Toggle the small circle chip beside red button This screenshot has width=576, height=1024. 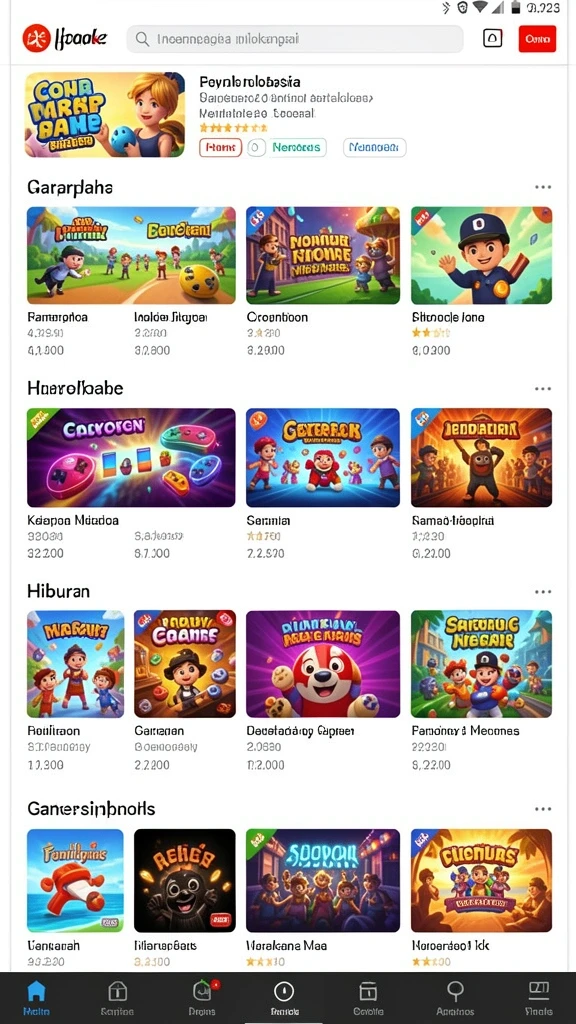click(255, 148)
